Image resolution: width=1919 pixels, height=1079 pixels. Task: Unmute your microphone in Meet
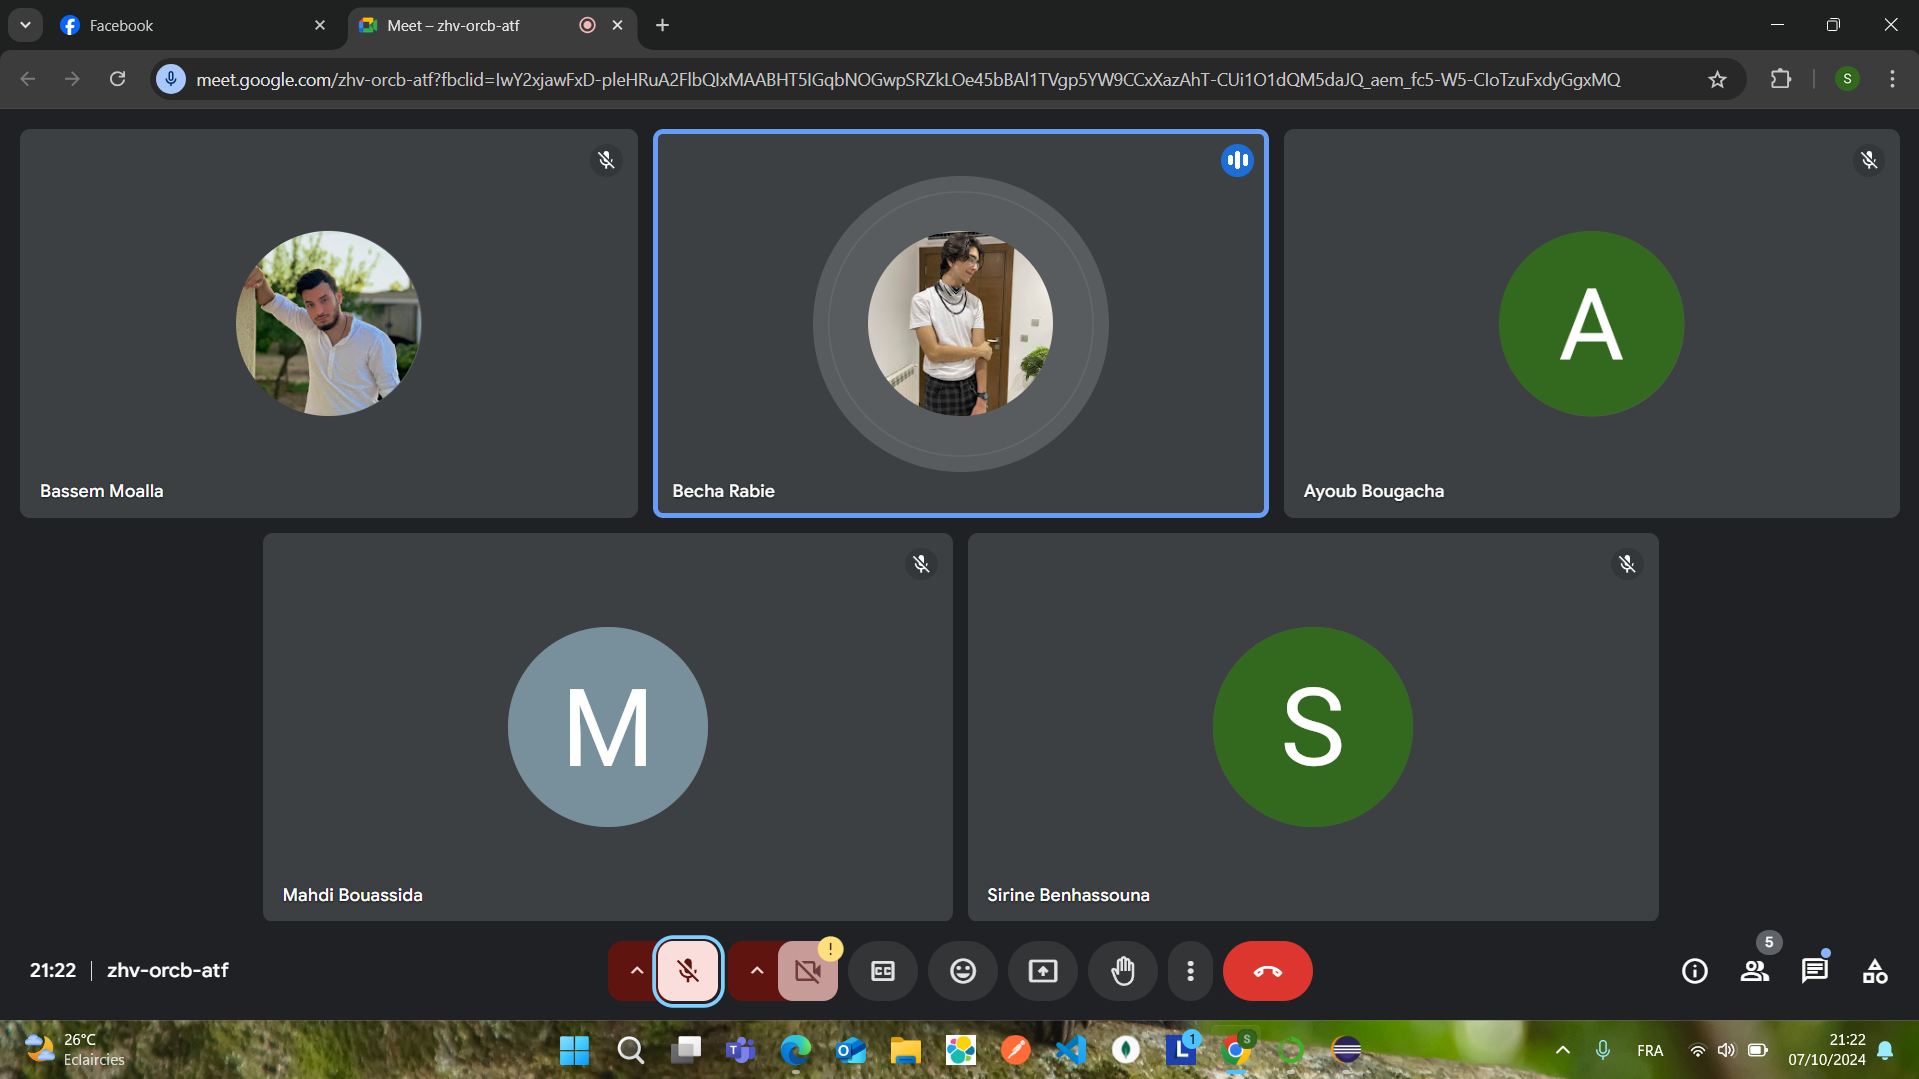pyautogui.click(x=688, y=971)
